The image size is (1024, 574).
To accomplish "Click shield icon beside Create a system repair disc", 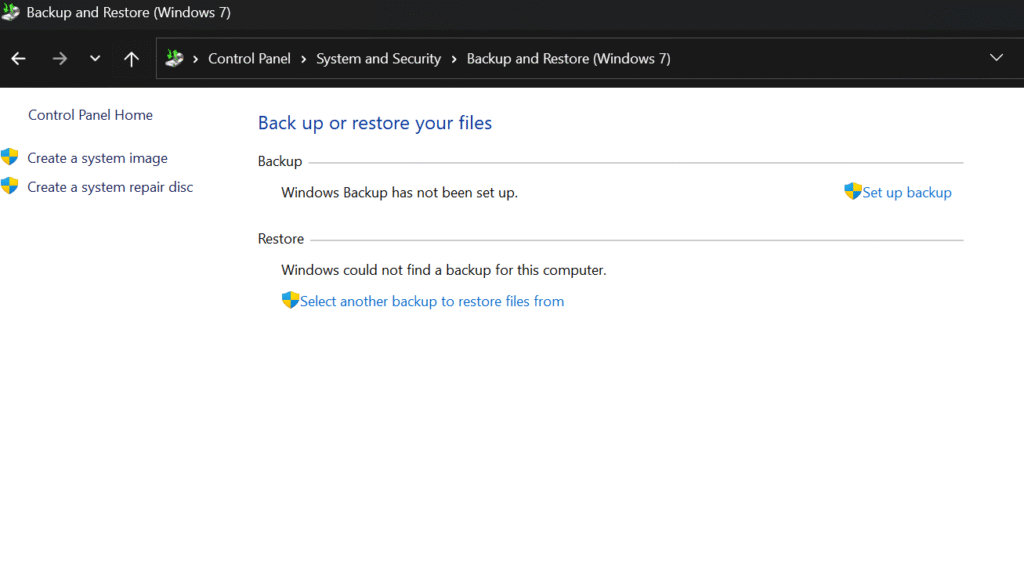I will [10, 186].
